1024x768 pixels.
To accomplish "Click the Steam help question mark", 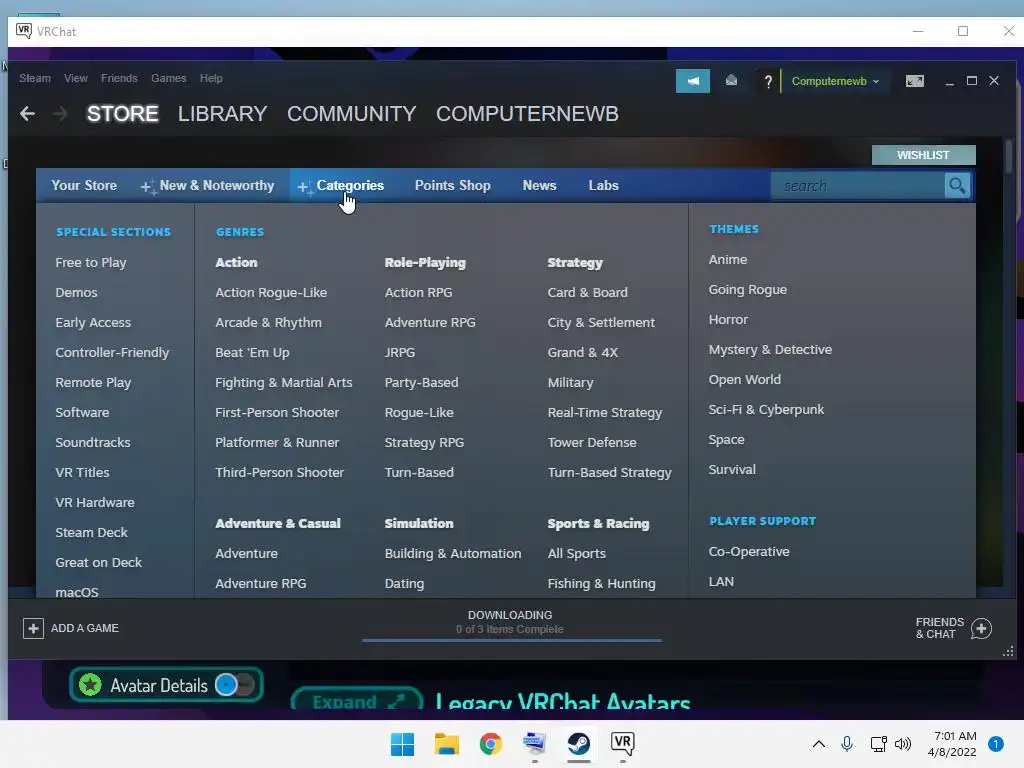I will click(x=768, y=81).
